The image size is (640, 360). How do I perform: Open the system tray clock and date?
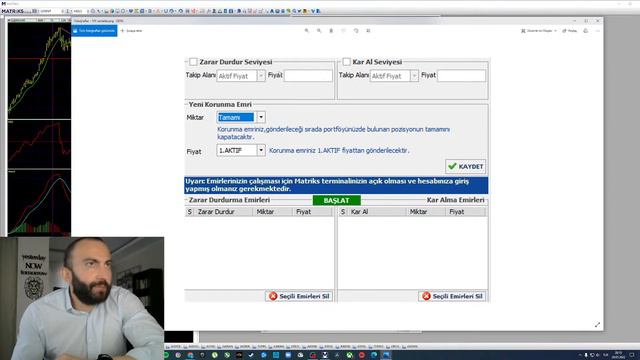tap(618, 355)
